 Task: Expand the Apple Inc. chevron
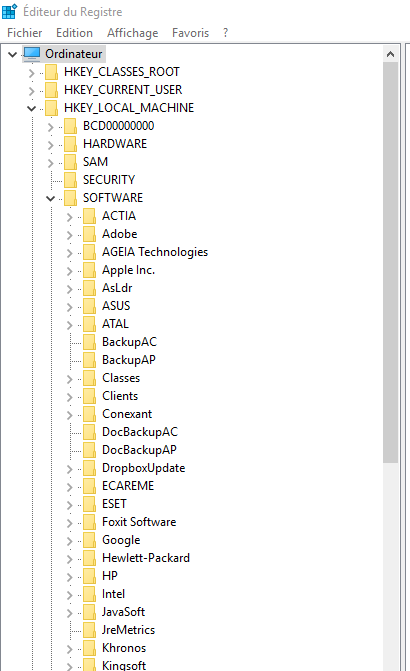click(x=69, y=271)
